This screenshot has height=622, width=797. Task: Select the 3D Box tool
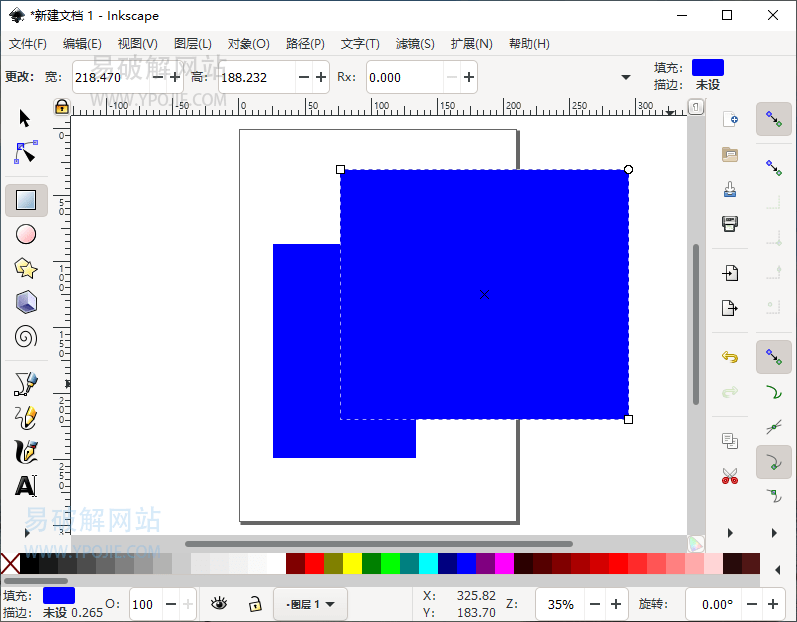(26, 302)
